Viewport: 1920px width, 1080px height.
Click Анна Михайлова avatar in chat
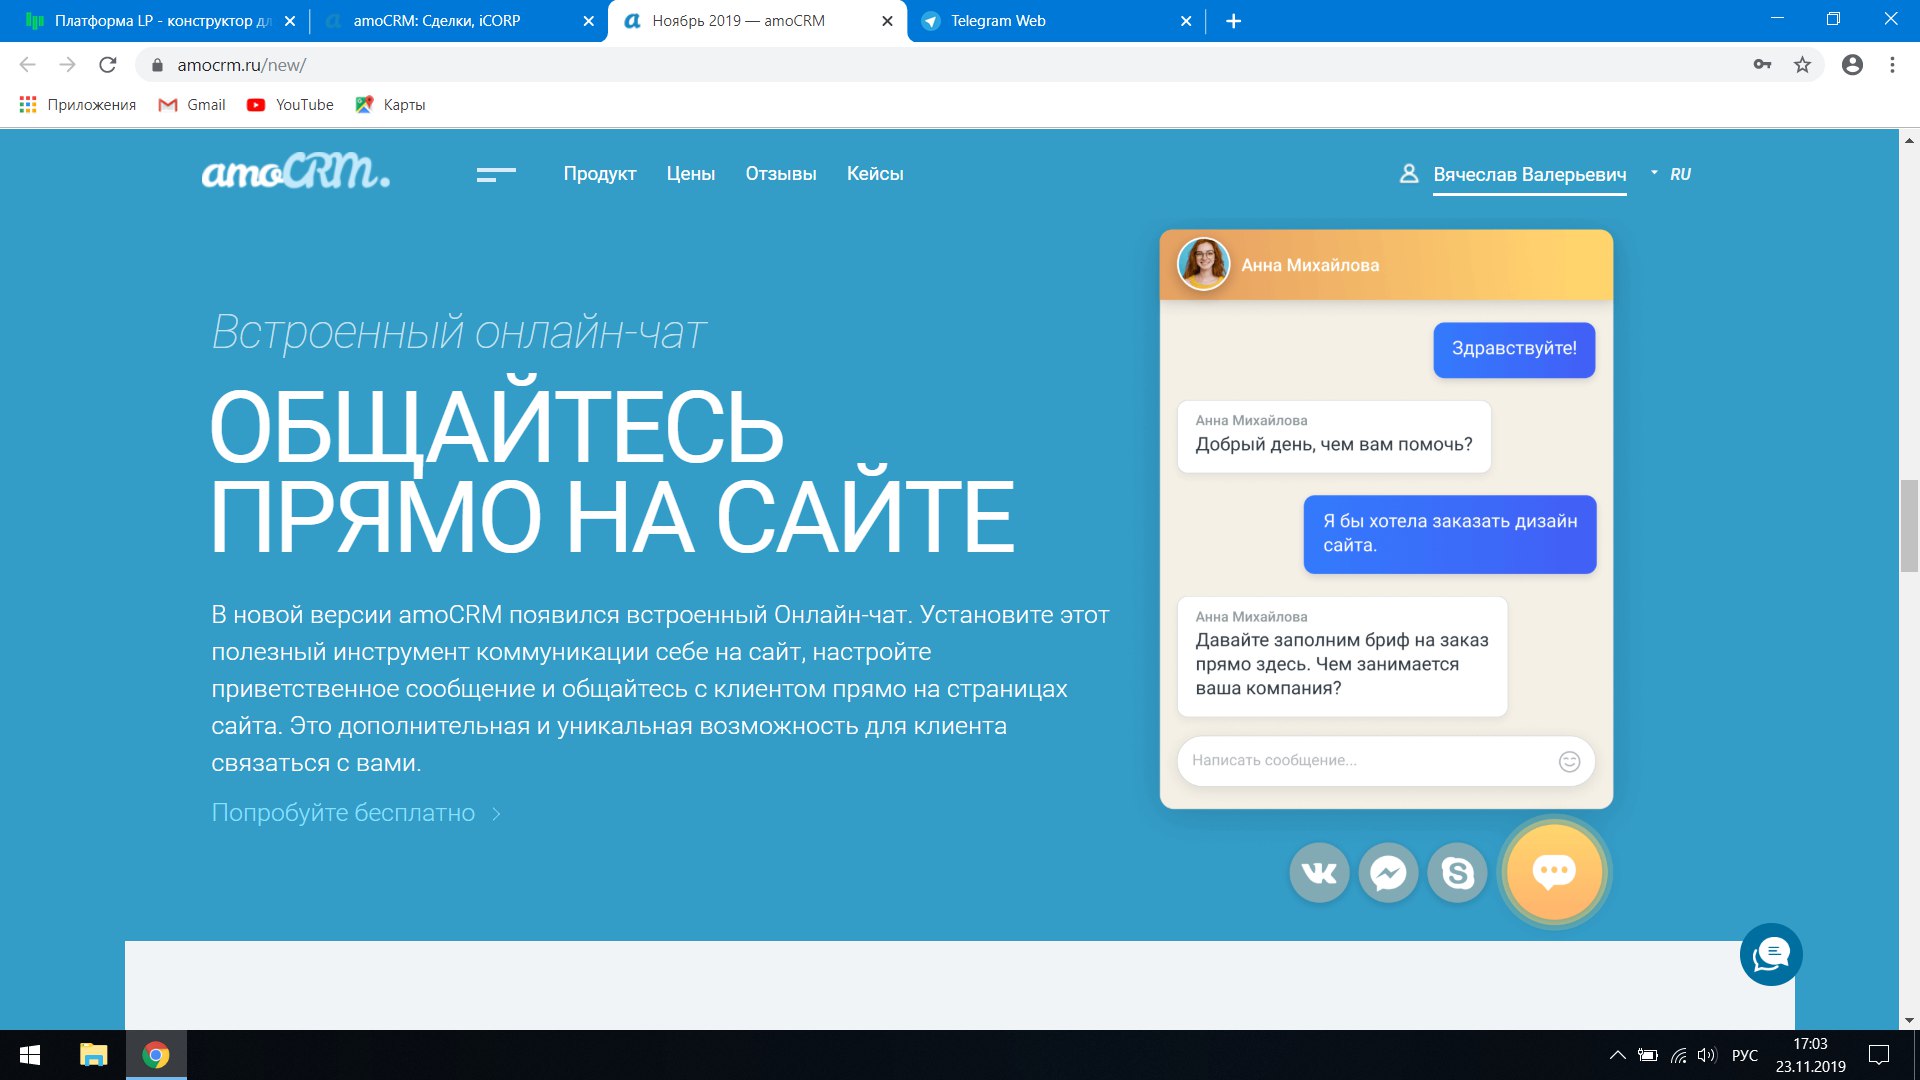click(1204, 264)
